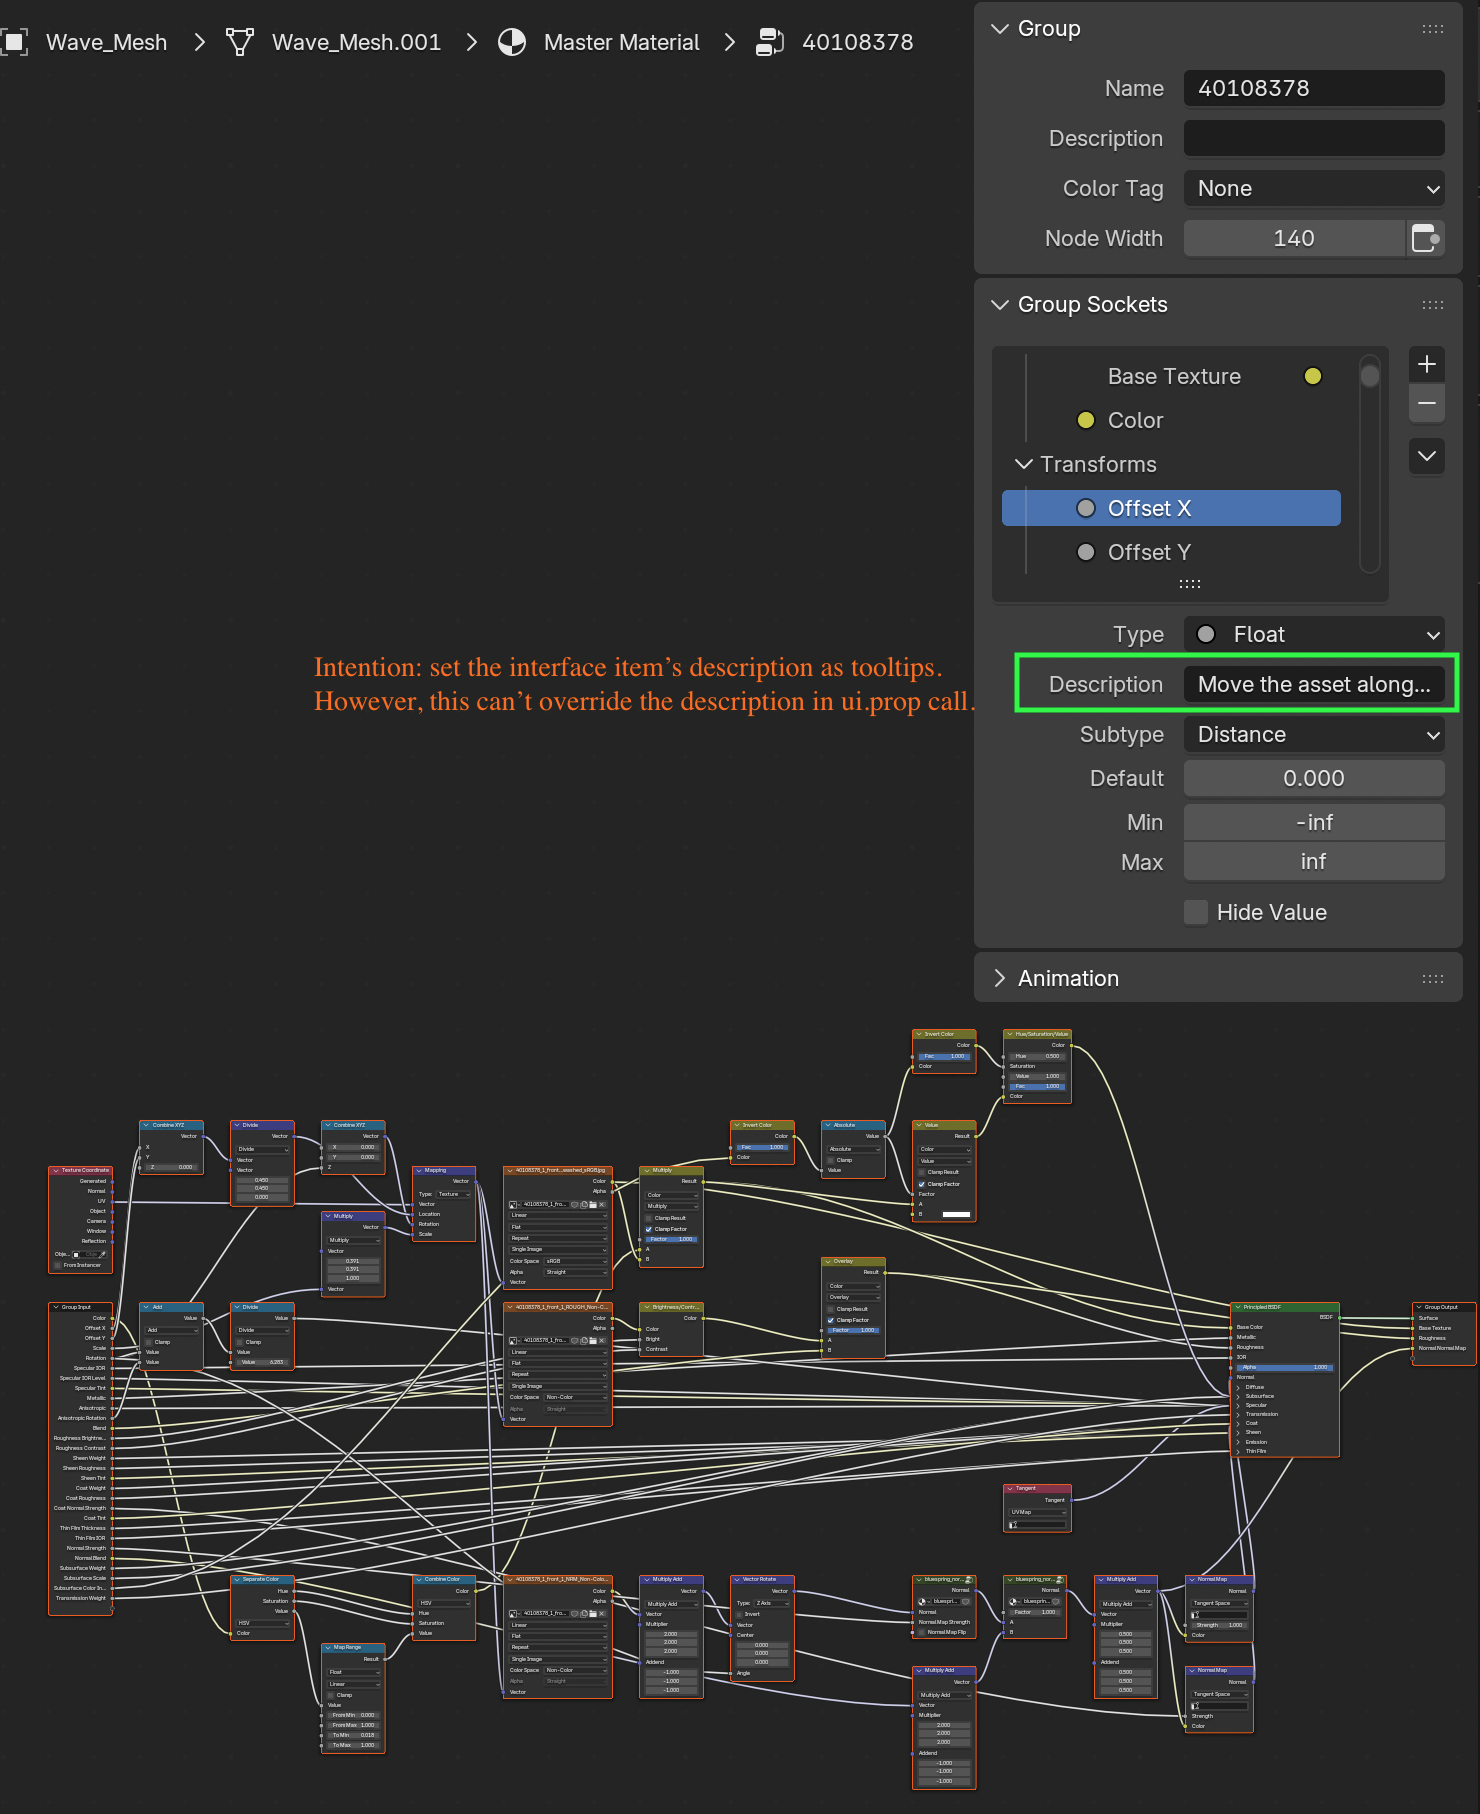Toggle Clamp checkbox in the Add node
Viewport: 1480px width, 1814px height.
[x=149, y=1342]
